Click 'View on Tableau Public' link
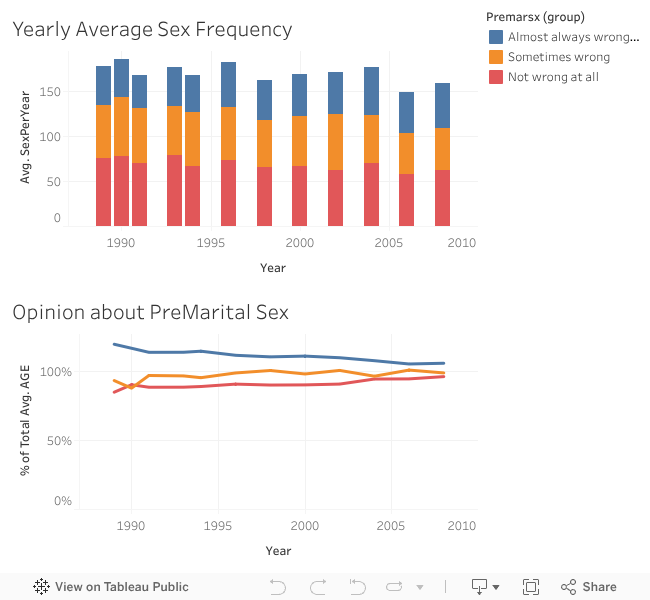The height and width of the screenshot is (600, 650). coord(121,587)
